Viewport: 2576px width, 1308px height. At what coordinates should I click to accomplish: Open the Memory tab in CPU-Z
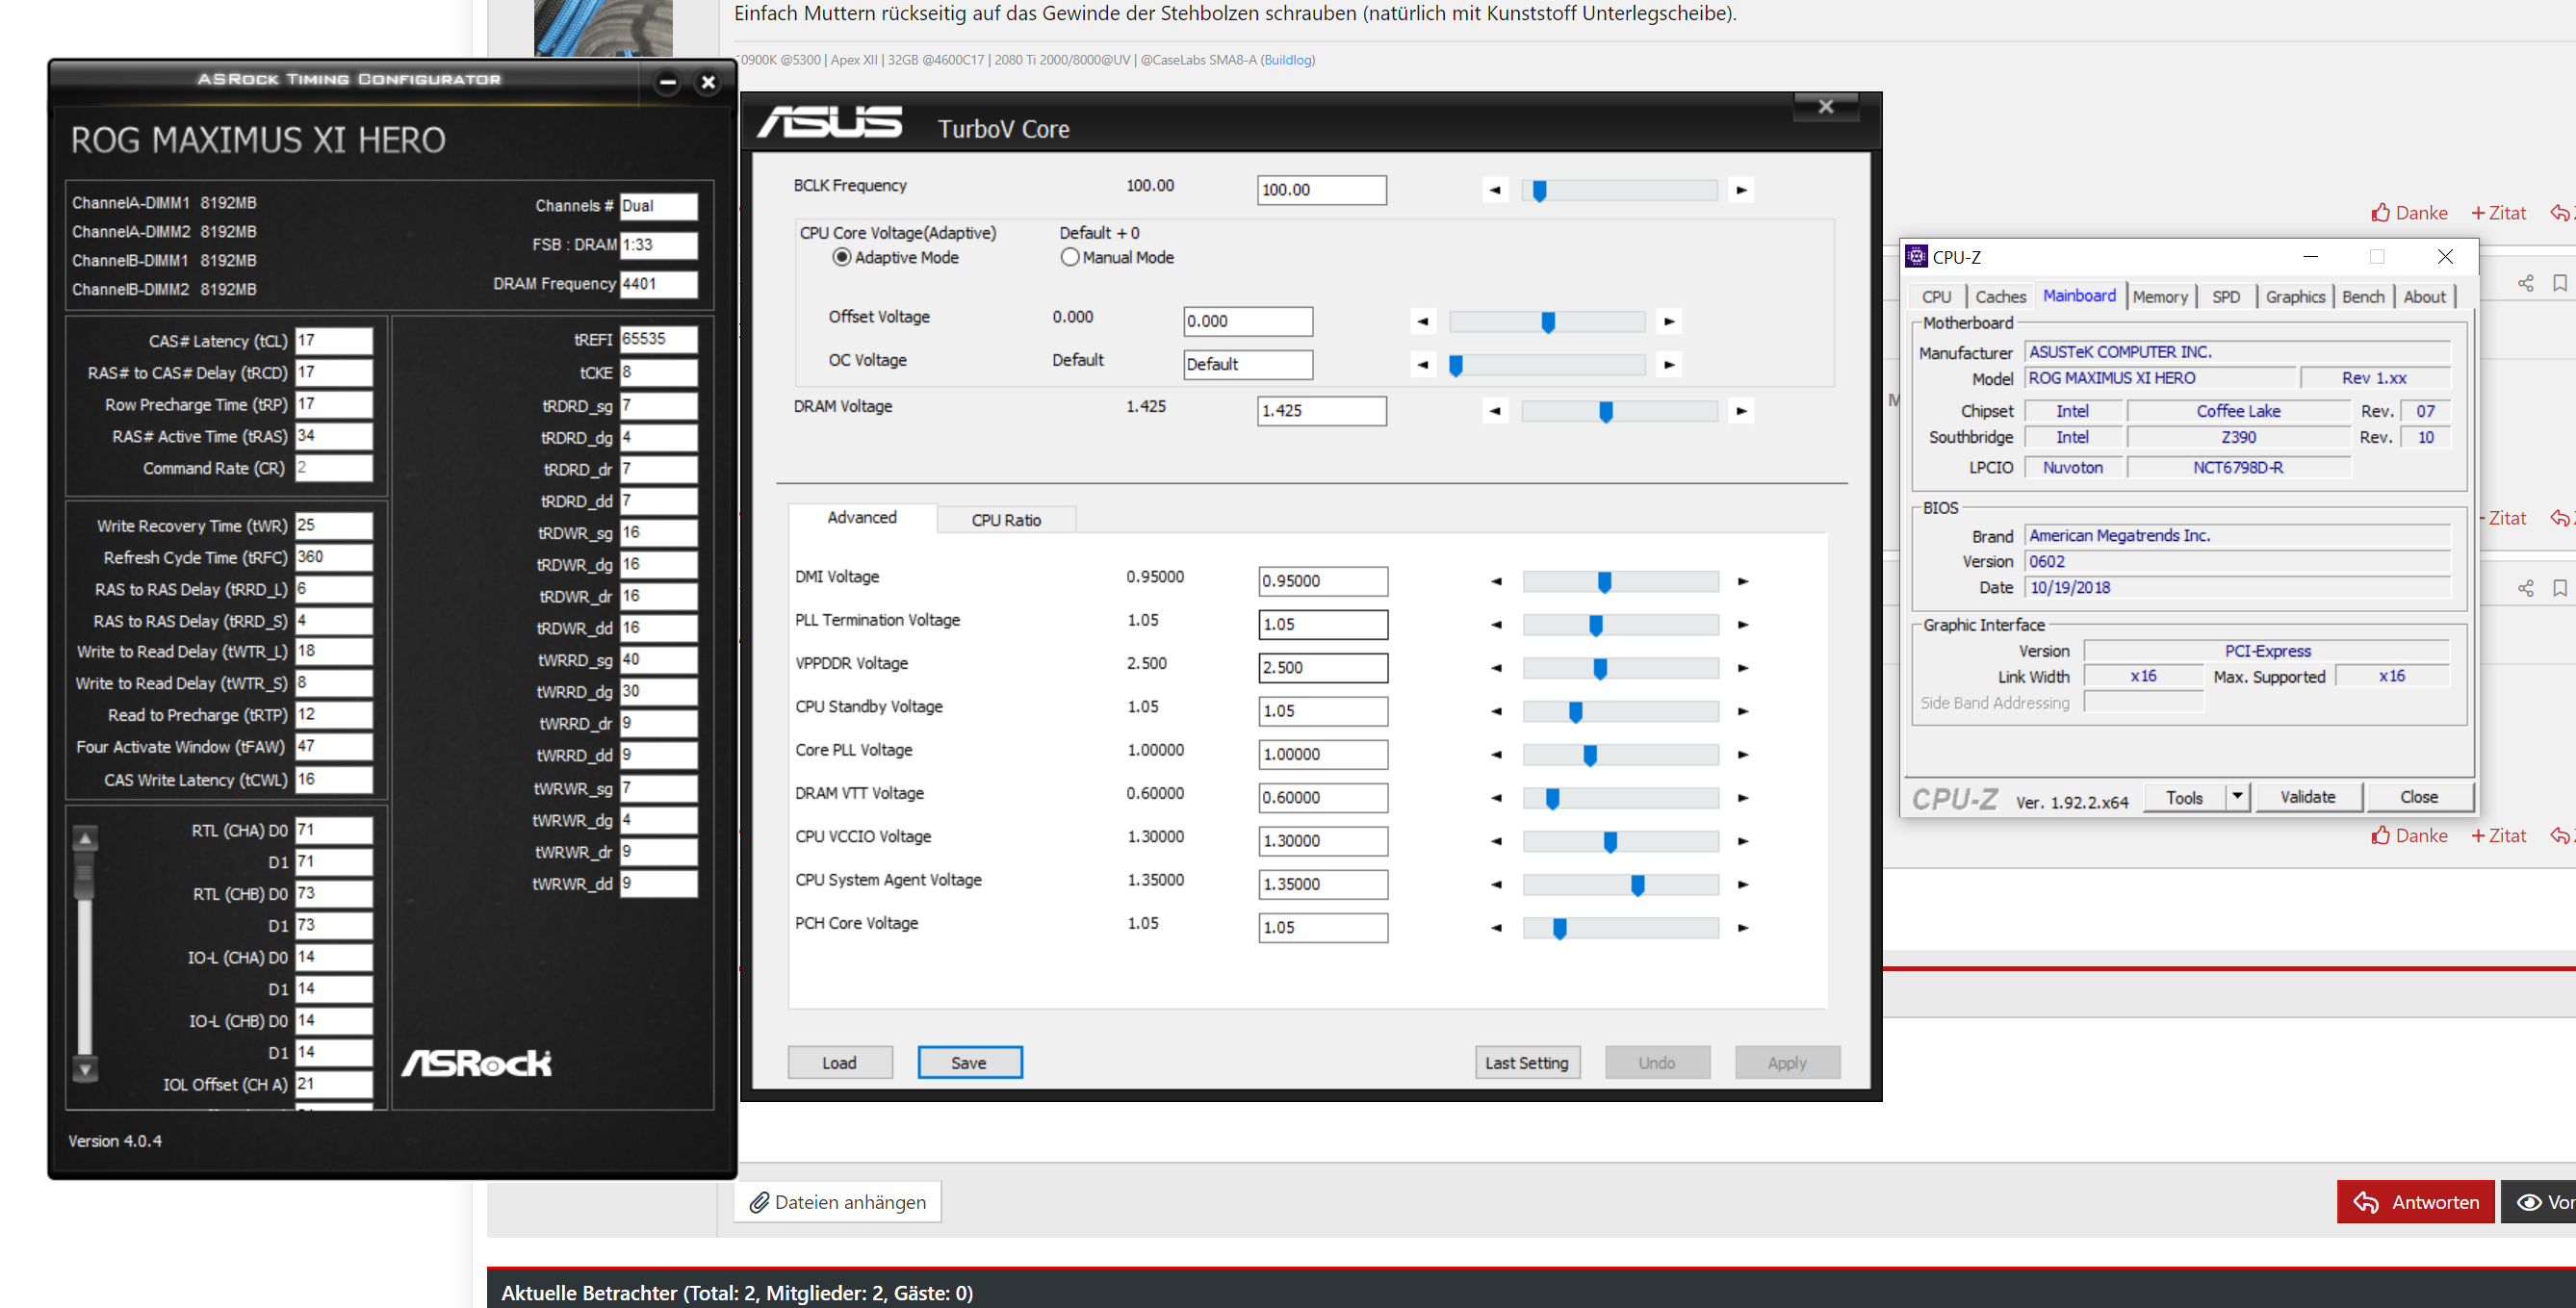point(2160,297)
